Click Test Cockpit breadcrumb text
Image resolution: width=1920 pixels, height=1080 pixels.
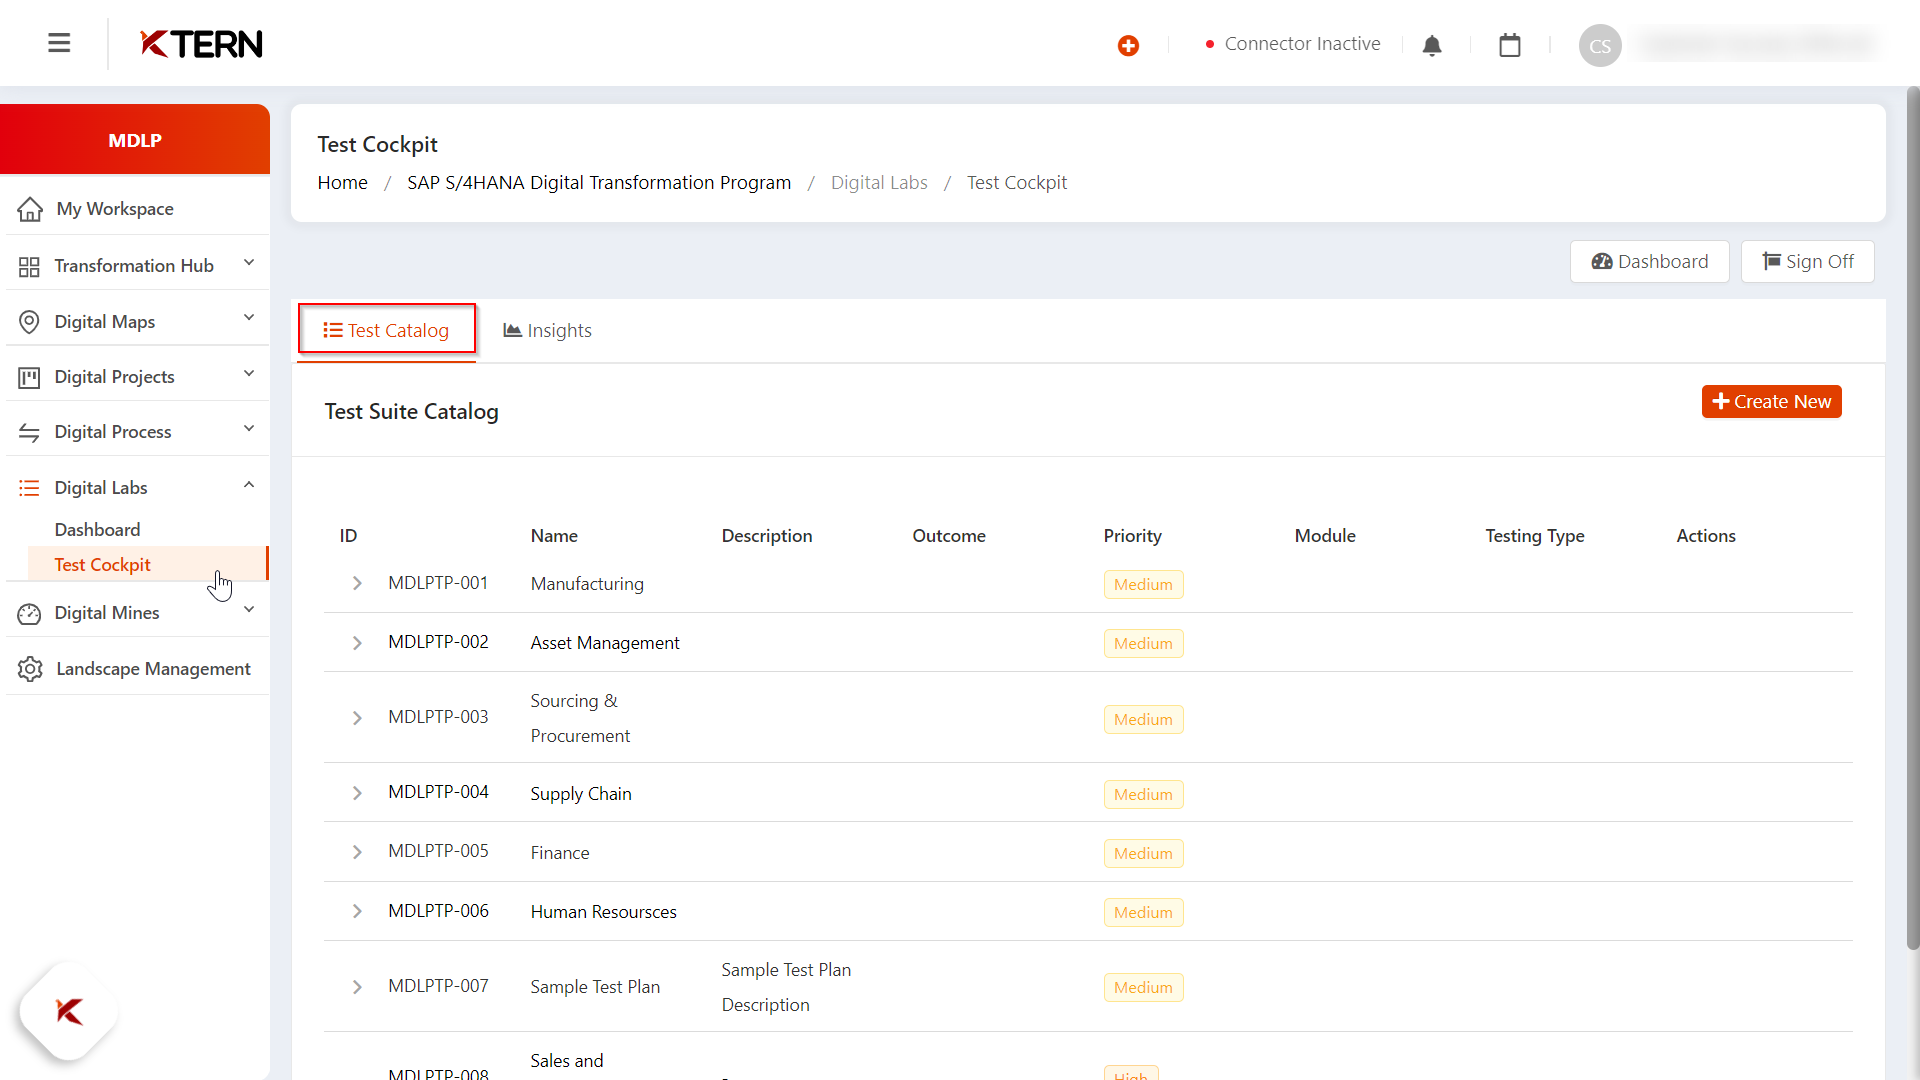click(x=1016, y=183)
